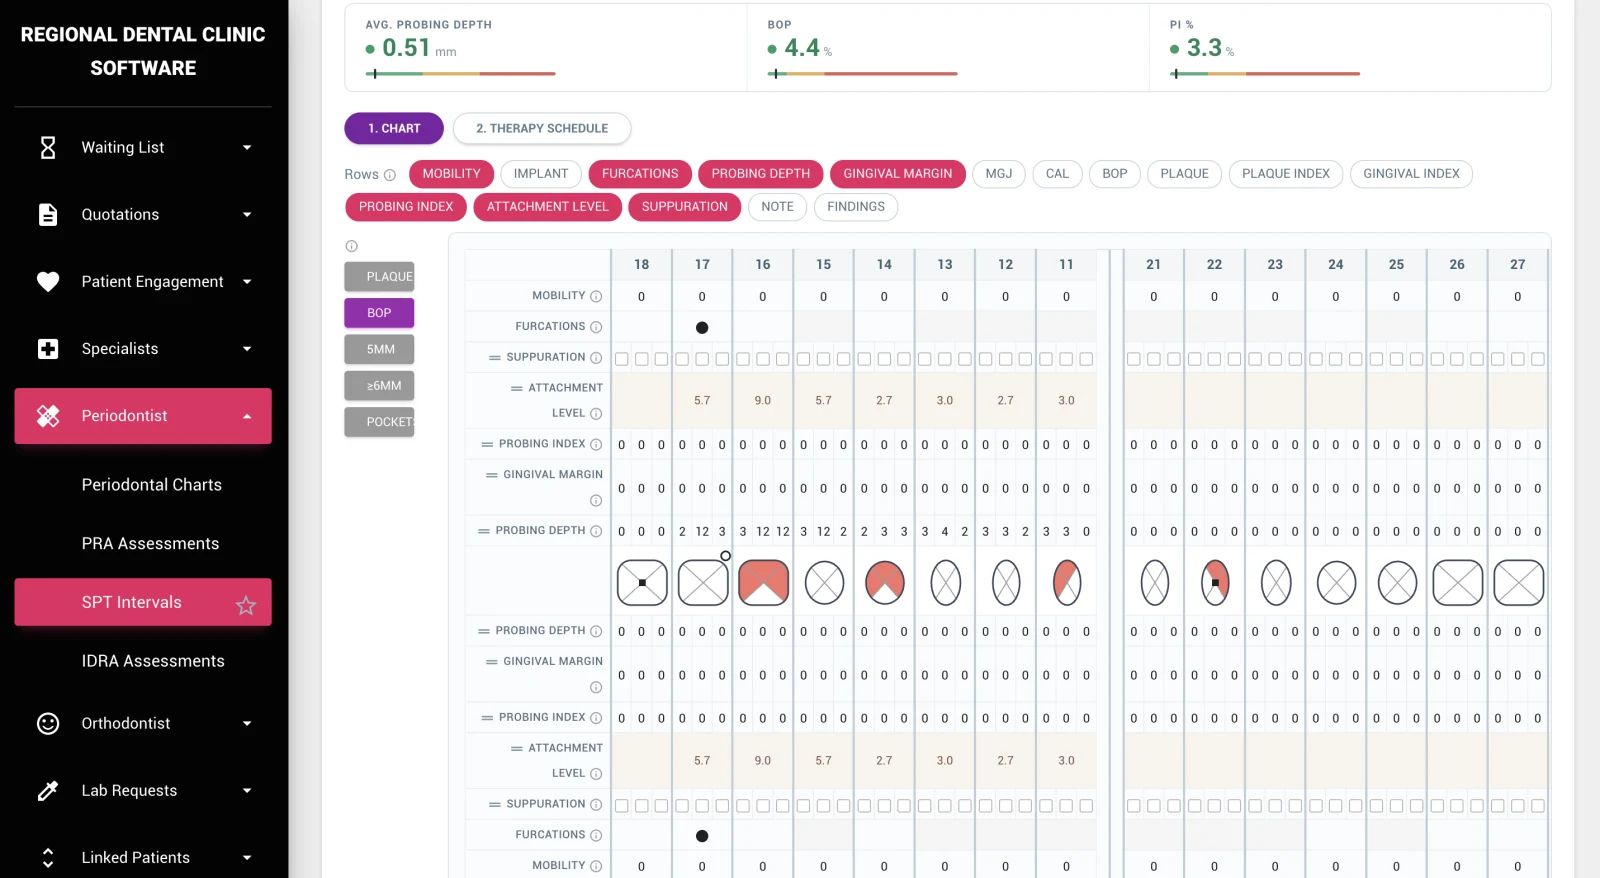1600x878 pixels.
Task: Click the BOP mode button
Action: point(379,313)
